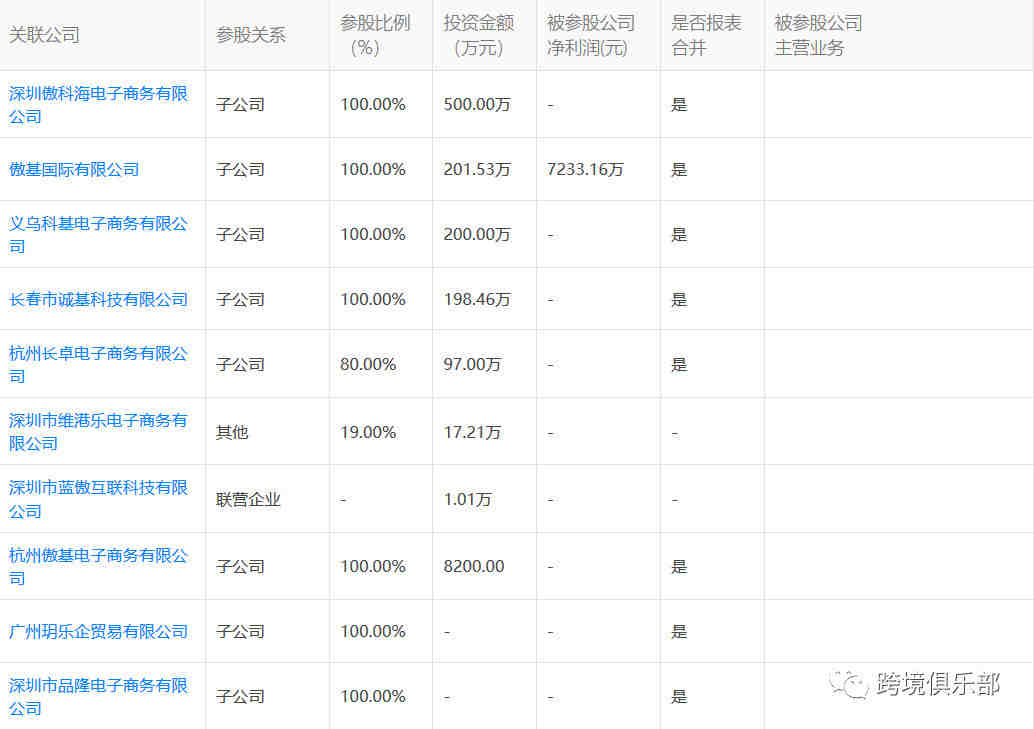This screenshot has width=1034, height=729.
Task: Open 深圳市品隆电子商务有限公司 link
Action: (98, 697)
